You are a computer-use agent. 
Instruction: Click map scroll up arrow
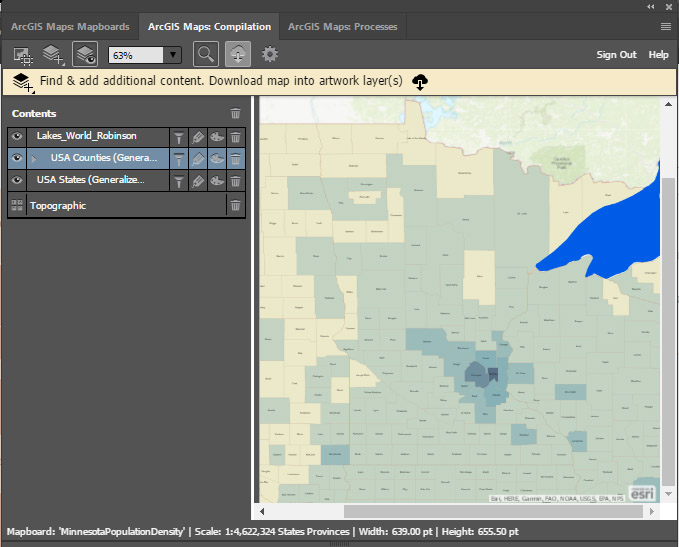[x=668, y=104]
